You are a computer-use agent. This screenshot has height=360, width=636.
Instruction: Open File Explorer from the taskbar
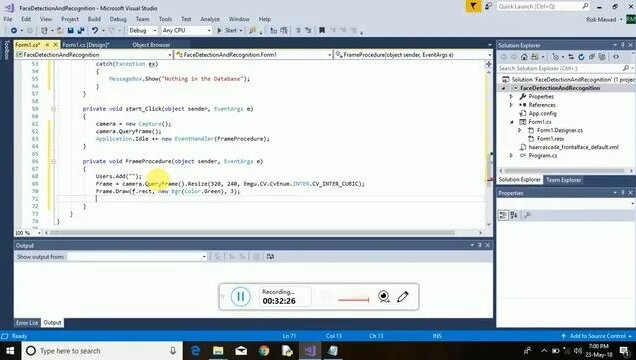218,351
